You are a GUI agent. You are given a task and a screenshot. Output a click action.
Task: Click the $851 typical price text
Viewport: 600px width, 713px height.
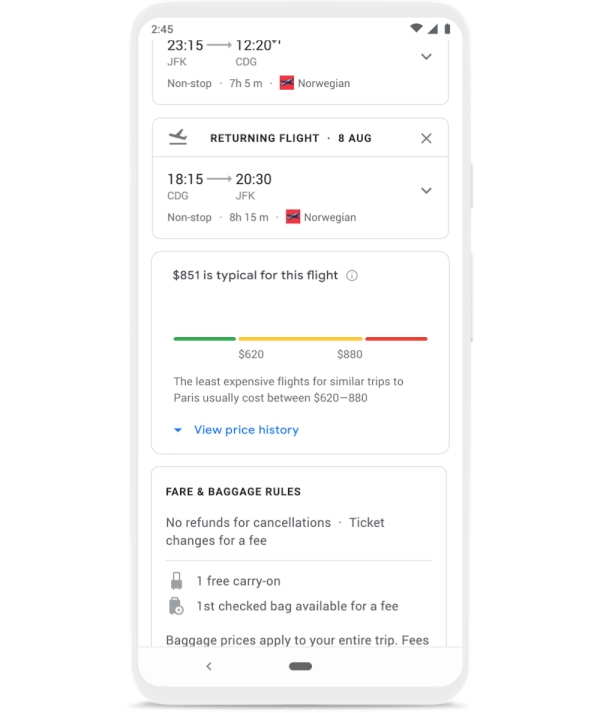click(255, 275)
